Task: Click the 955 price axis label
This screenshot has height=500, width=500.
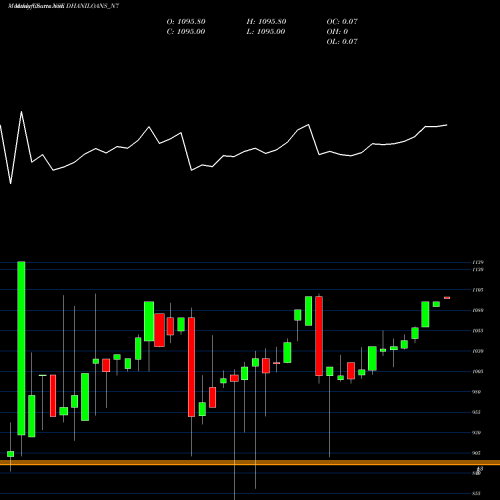Action: pyautogui.click(x=477, y=412)
